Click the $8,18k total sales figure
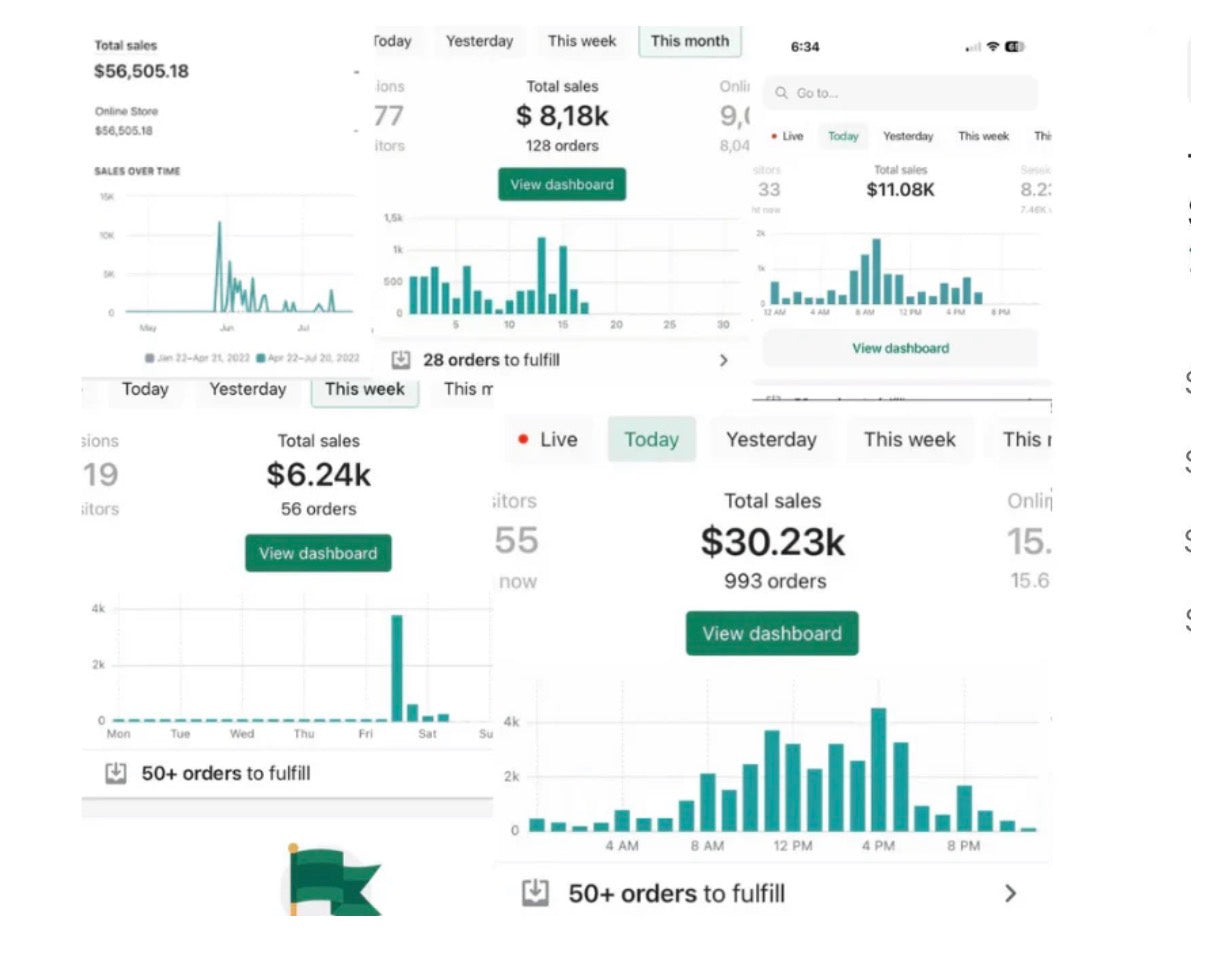Viewport: 1206px width, 975px height. point(562,116)
